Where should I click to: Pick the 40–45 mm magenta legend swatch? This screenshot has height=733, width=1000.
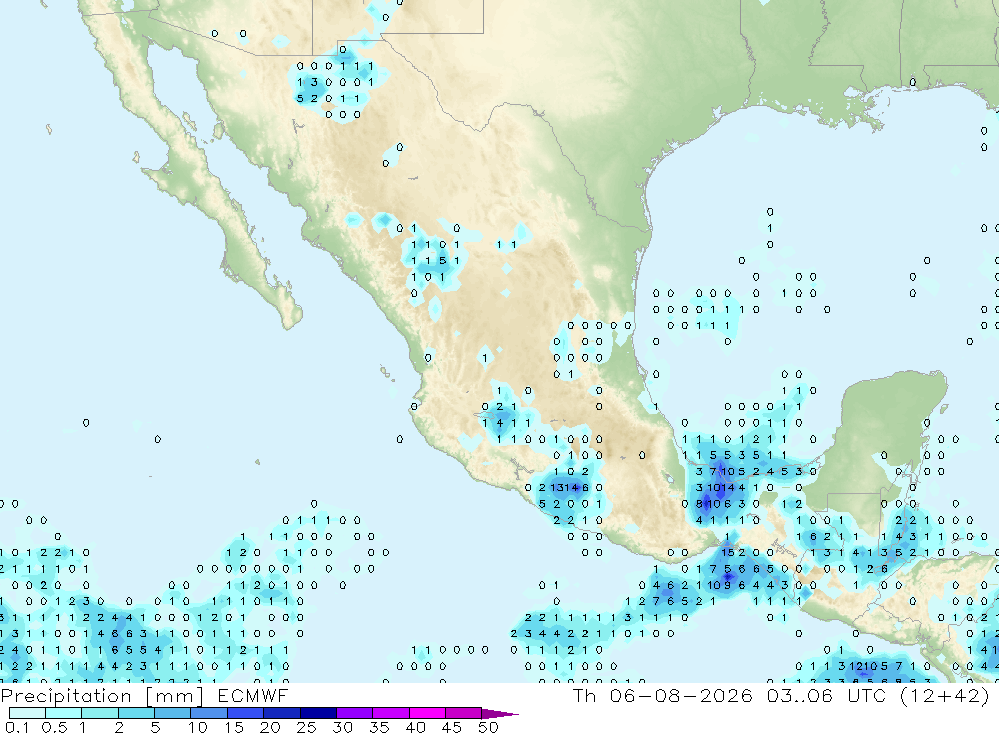pos(427,713)
